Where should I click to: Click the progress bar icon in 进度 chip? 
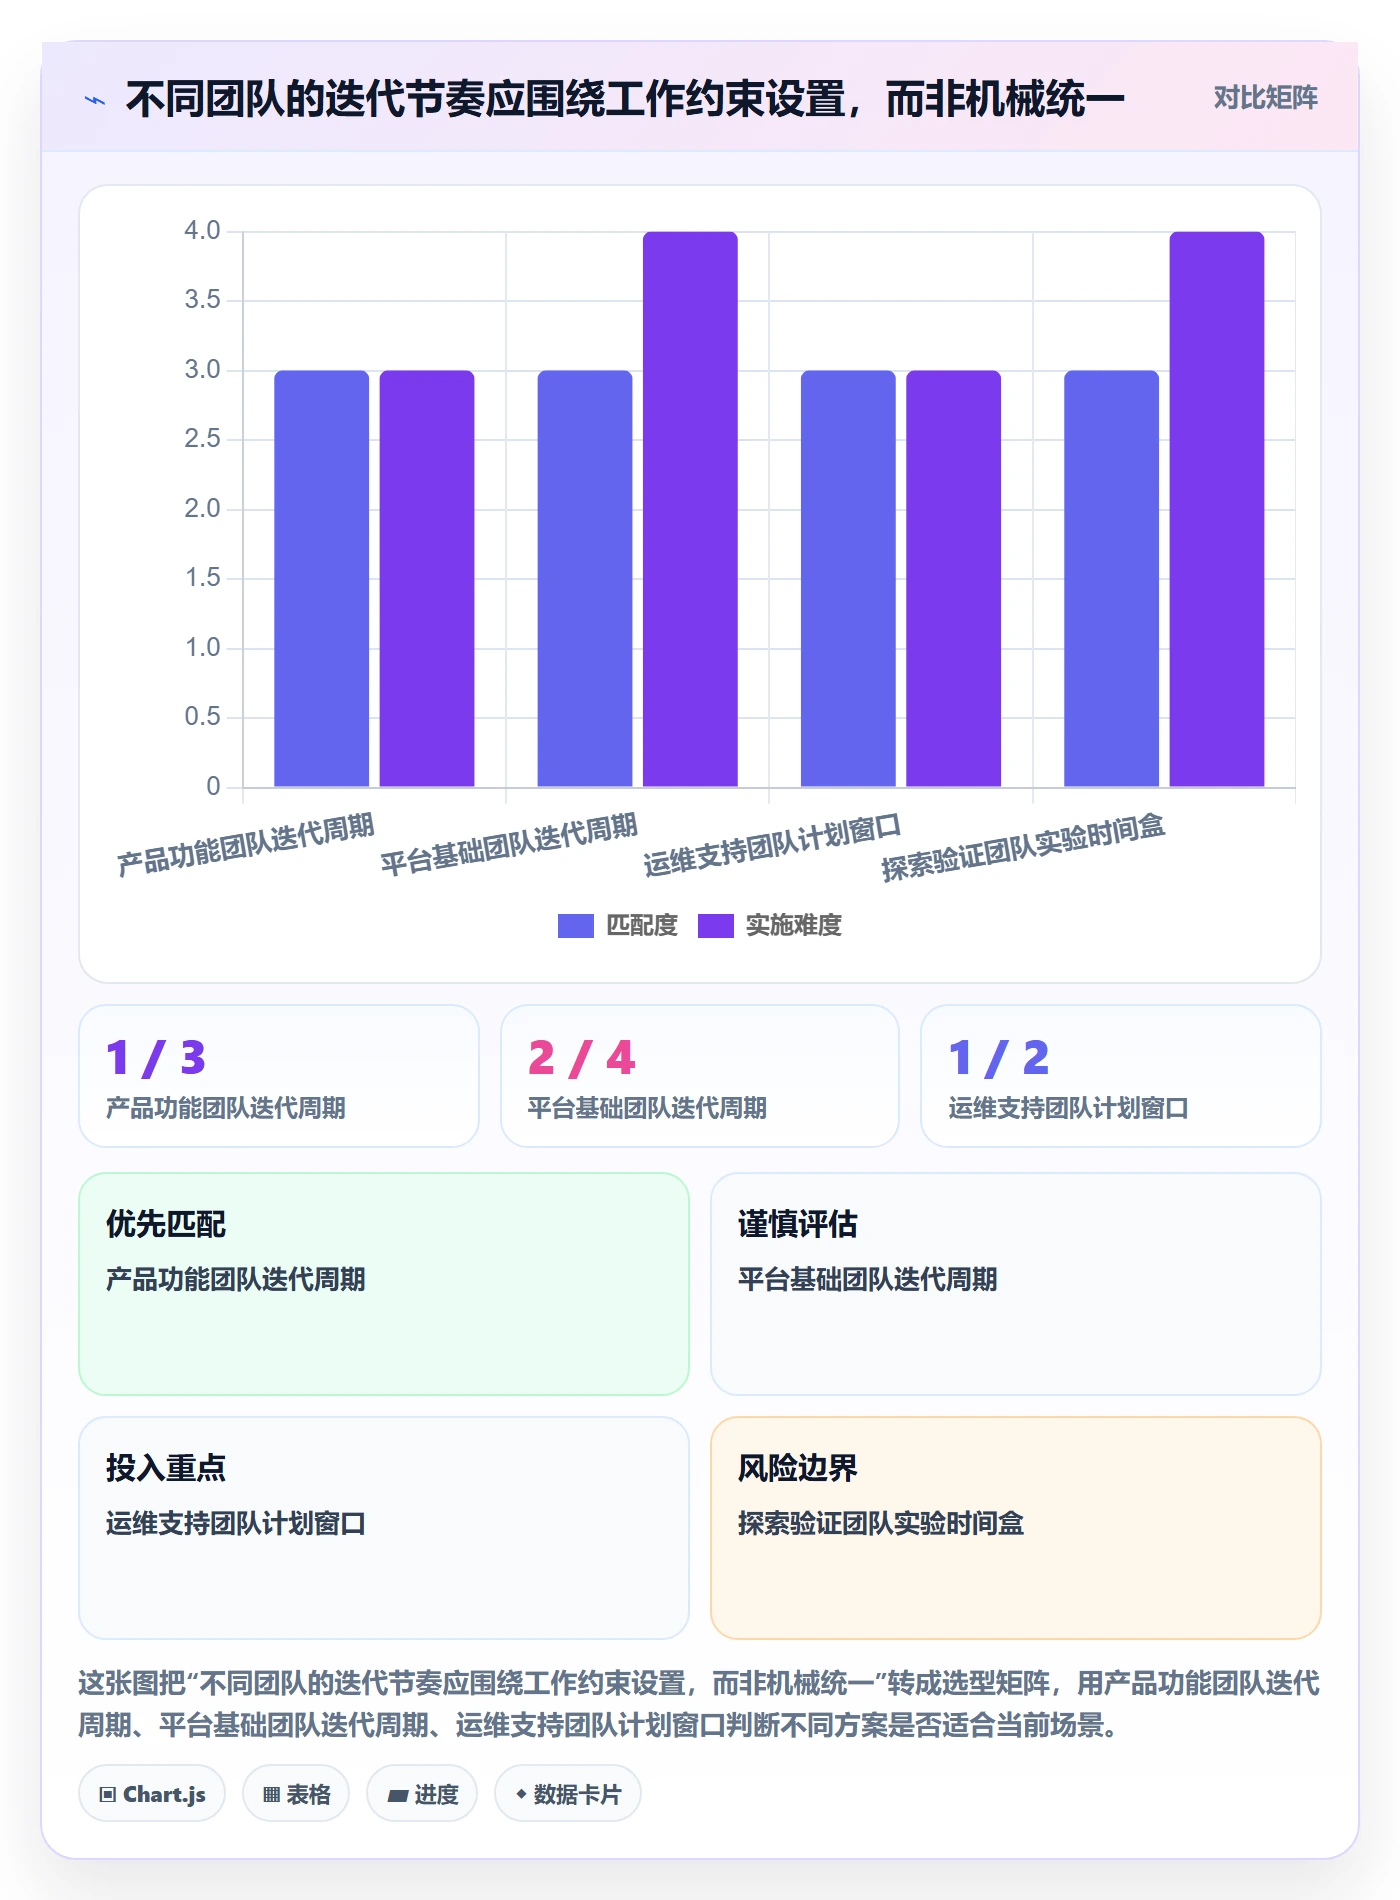[398, 1796]
